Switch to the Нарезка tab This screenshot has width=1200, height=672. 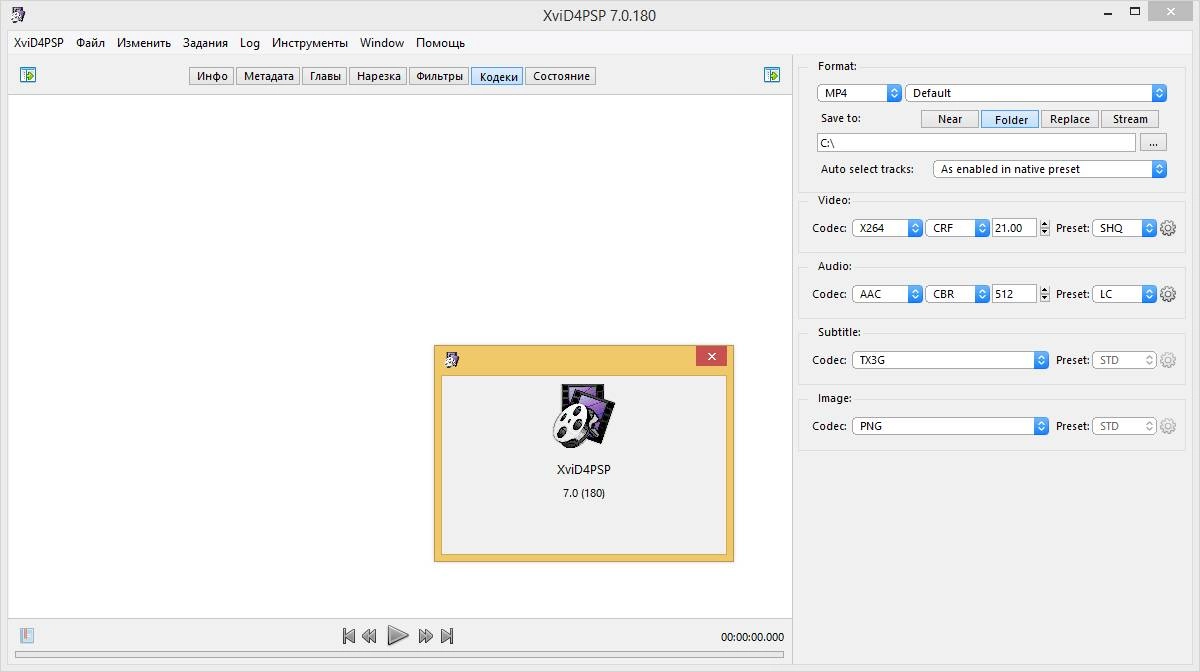point(378,76)
